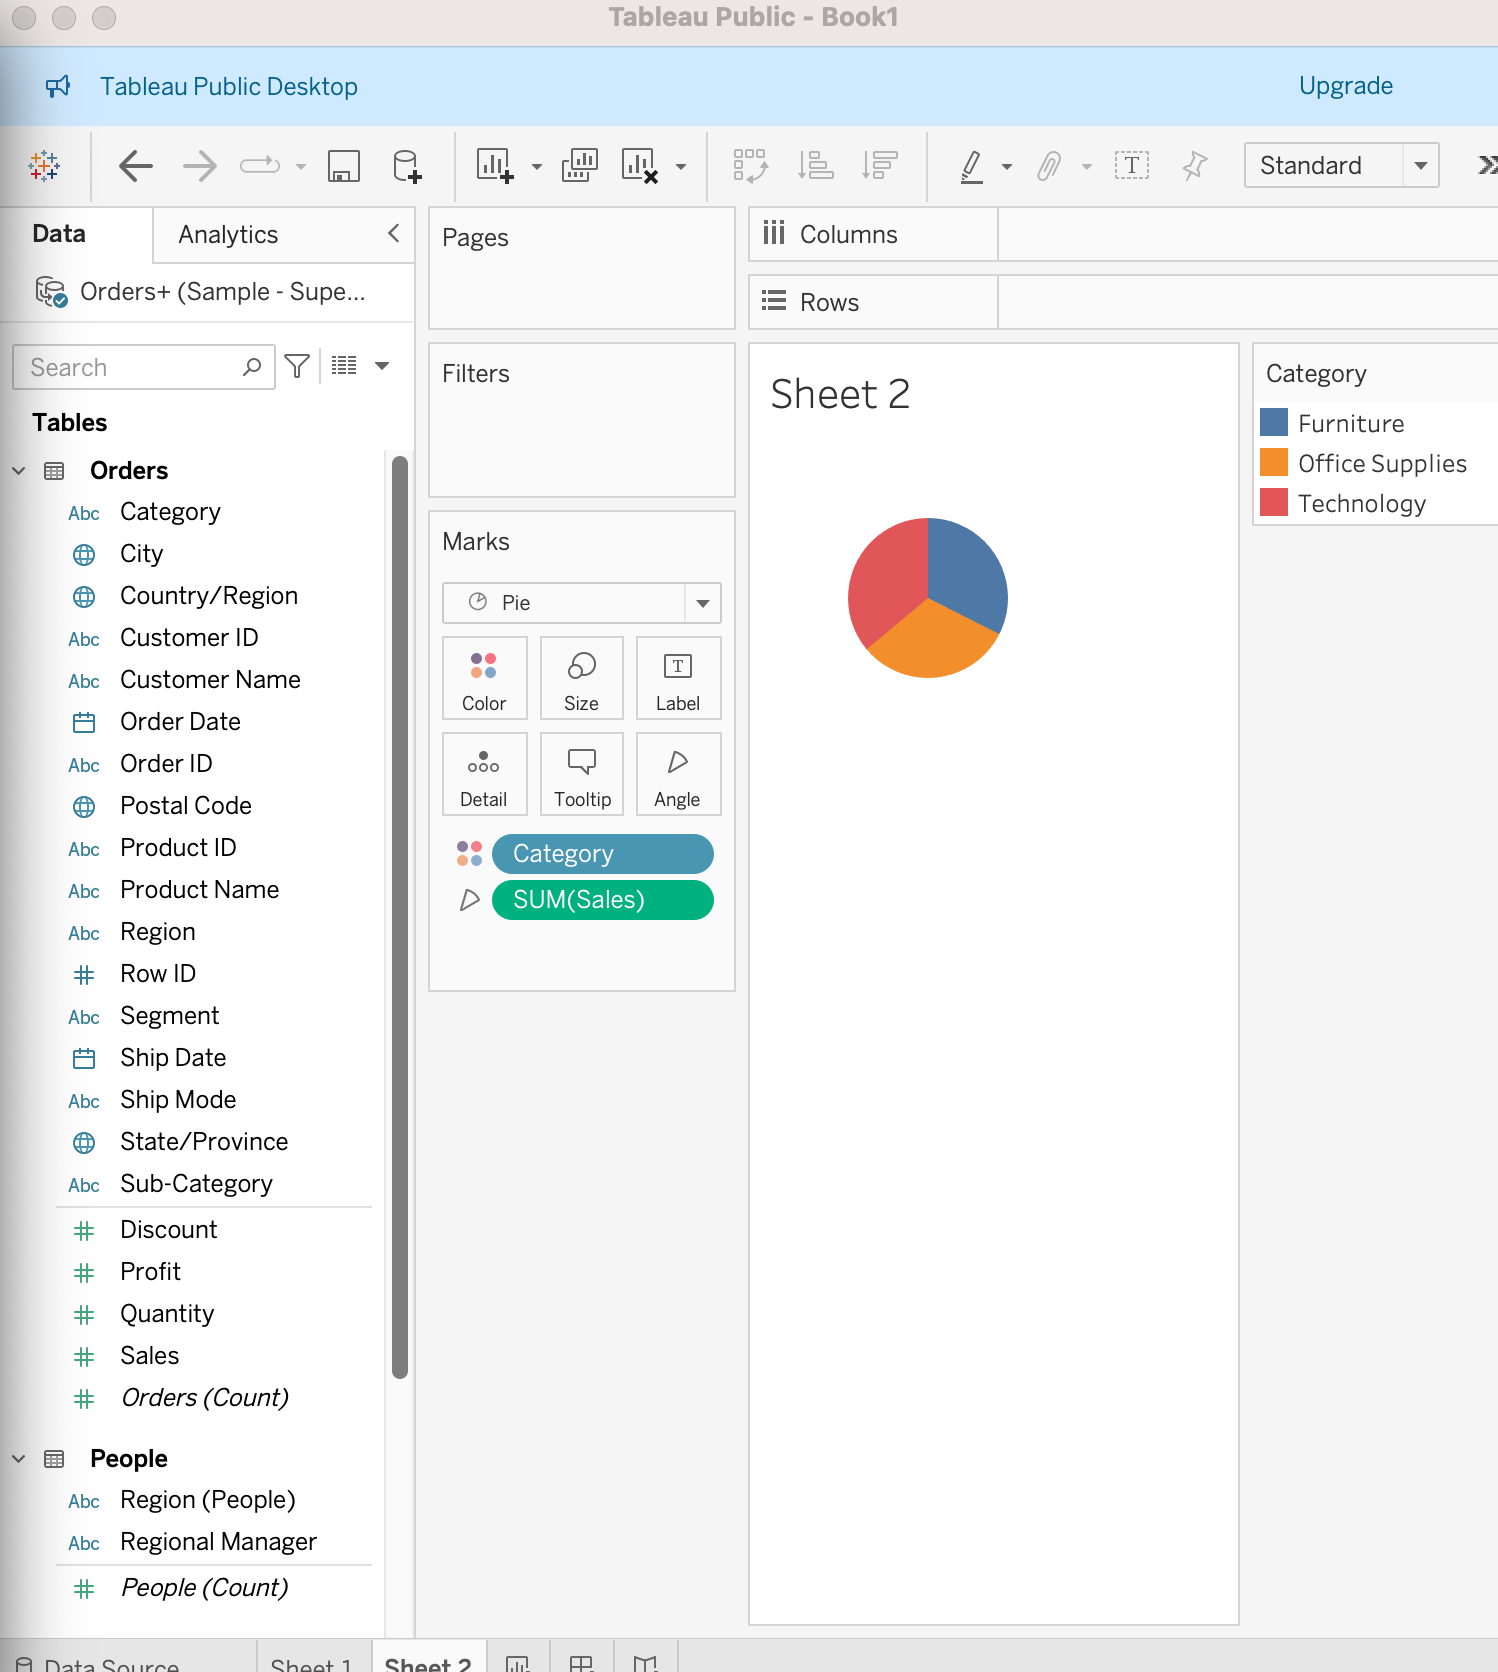Open the view data pane dropdown arrow
1498x1672 pixels.
(x=382, y=366)
